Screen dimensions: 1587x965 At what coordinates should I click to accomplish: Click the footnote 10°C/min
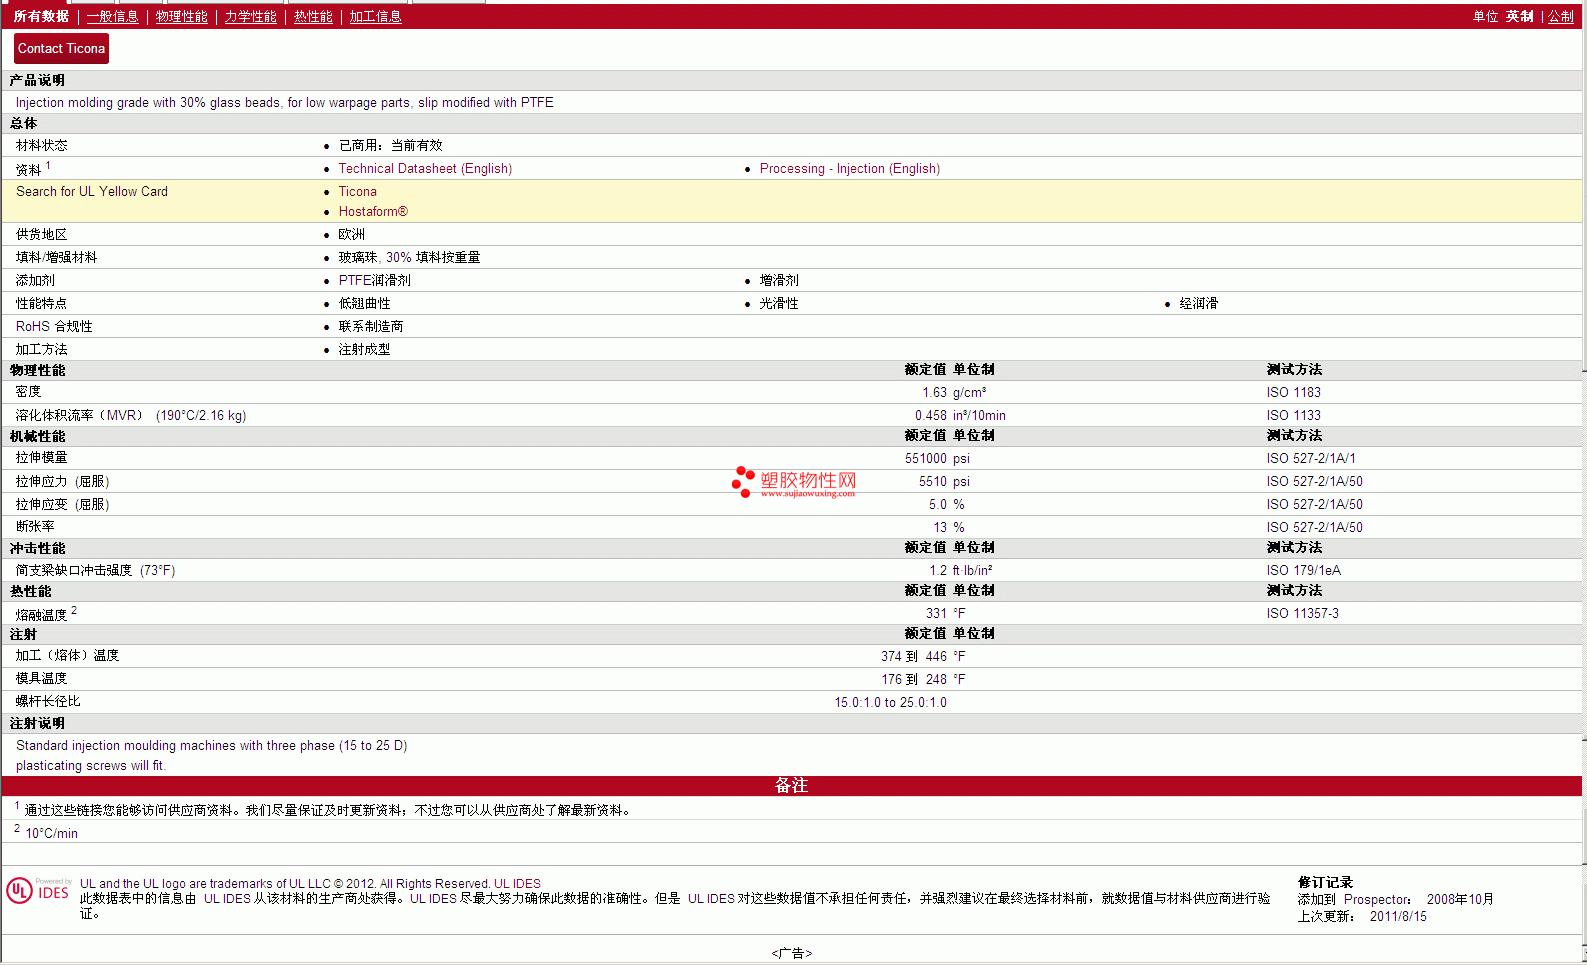pos(51,833)
